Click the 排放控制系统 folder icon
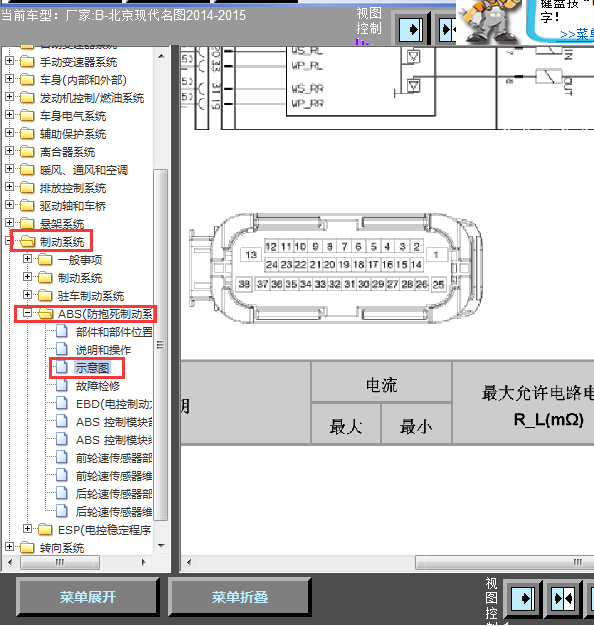 tap(27, 187)
